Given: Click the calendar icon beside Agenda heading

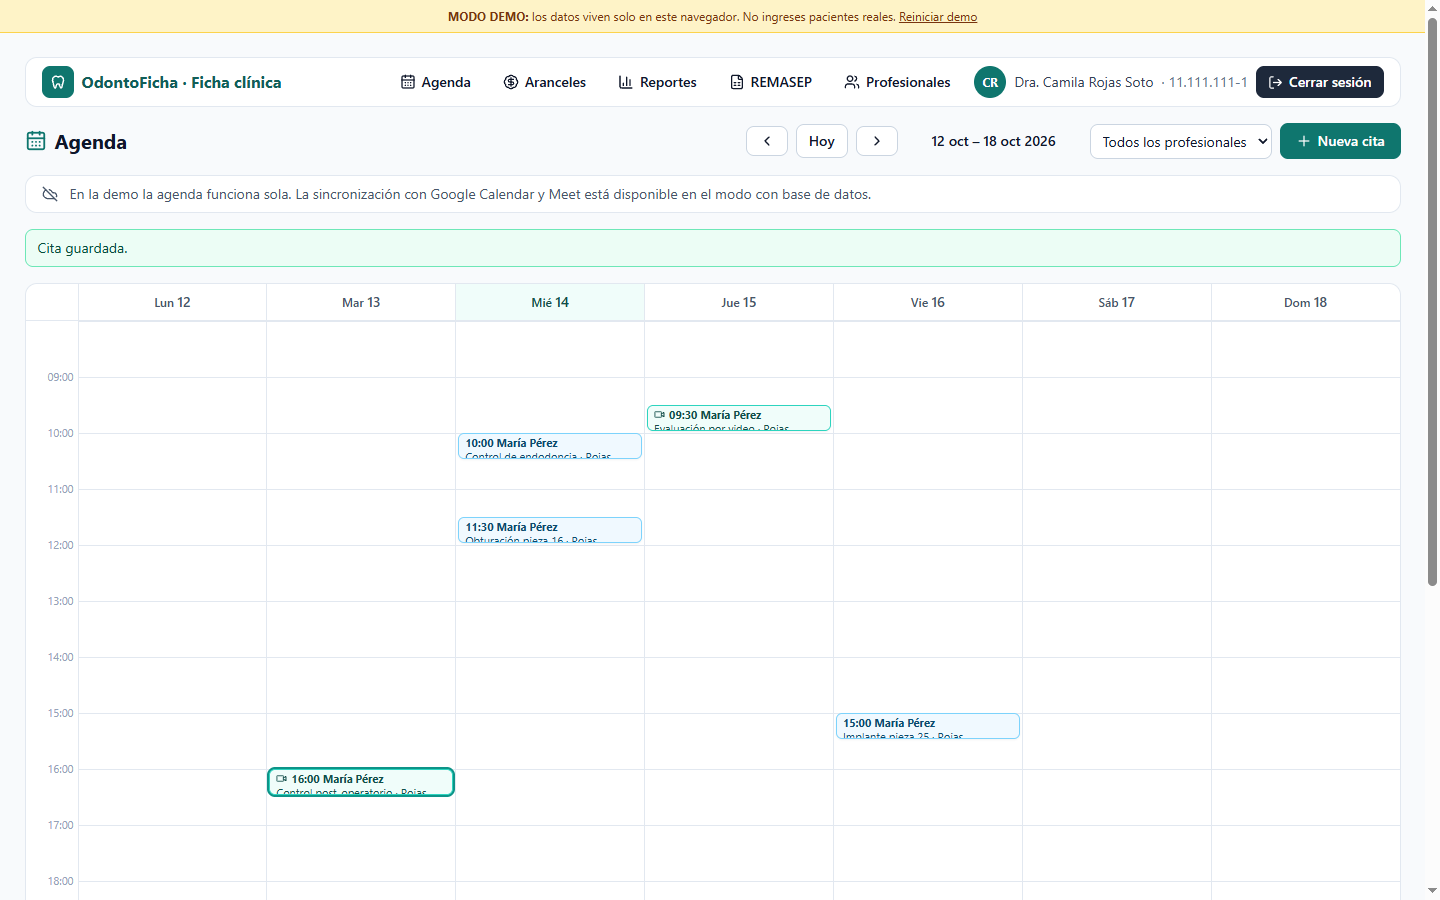Looking at the screenshot, I should point(36,141).
